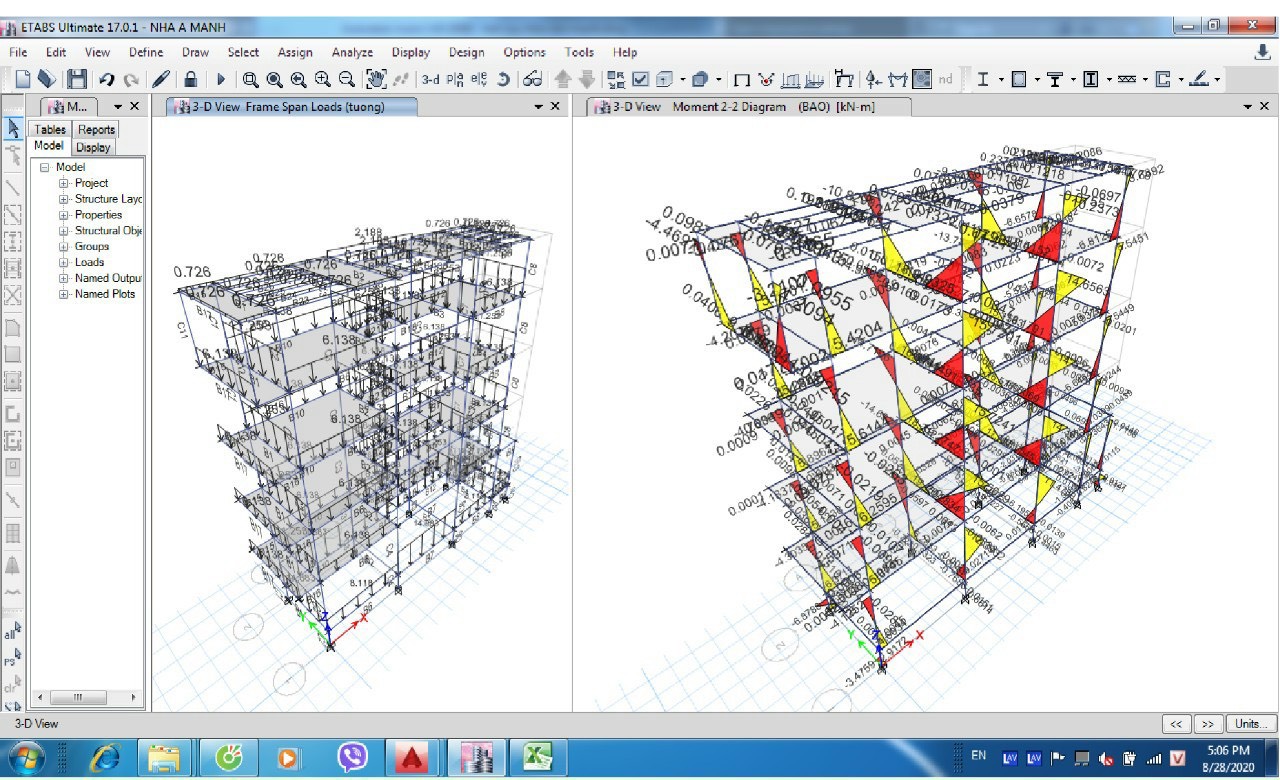
Task: Click the Undo arrow icon
Action: (x=107, y=79)
